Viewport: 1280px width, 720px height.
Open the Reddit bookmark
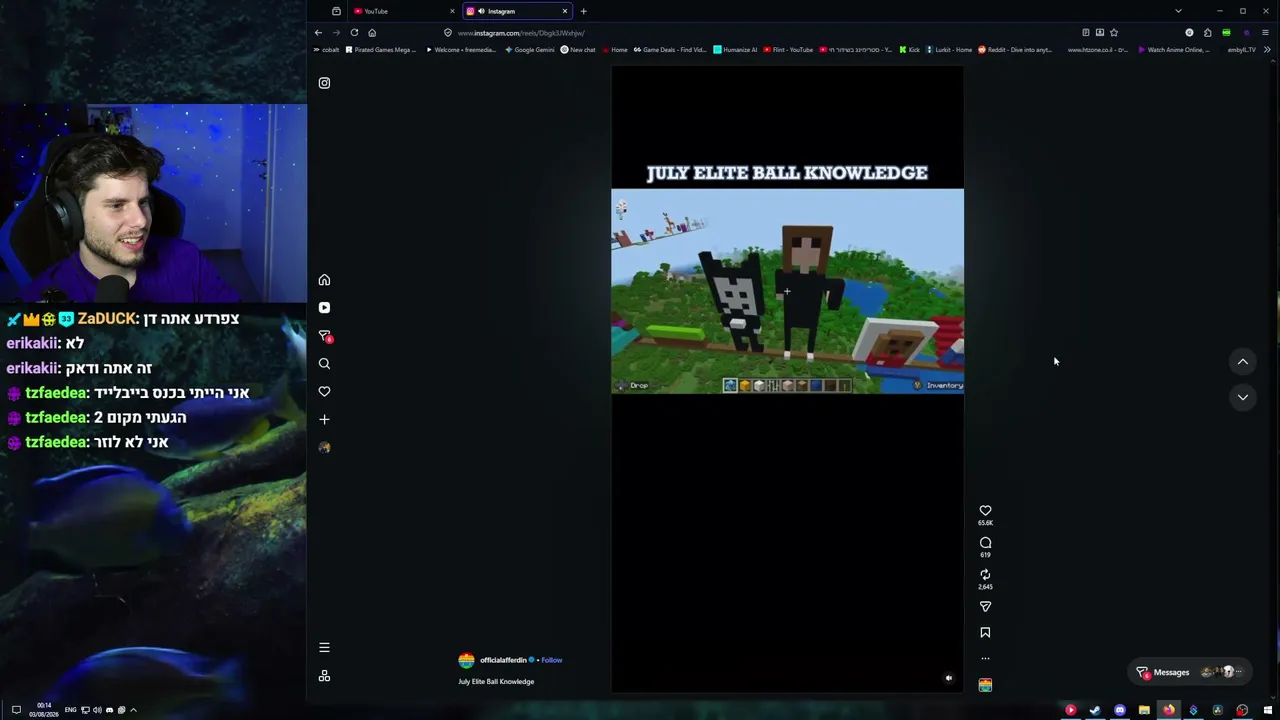click(x=1015, y=50)
